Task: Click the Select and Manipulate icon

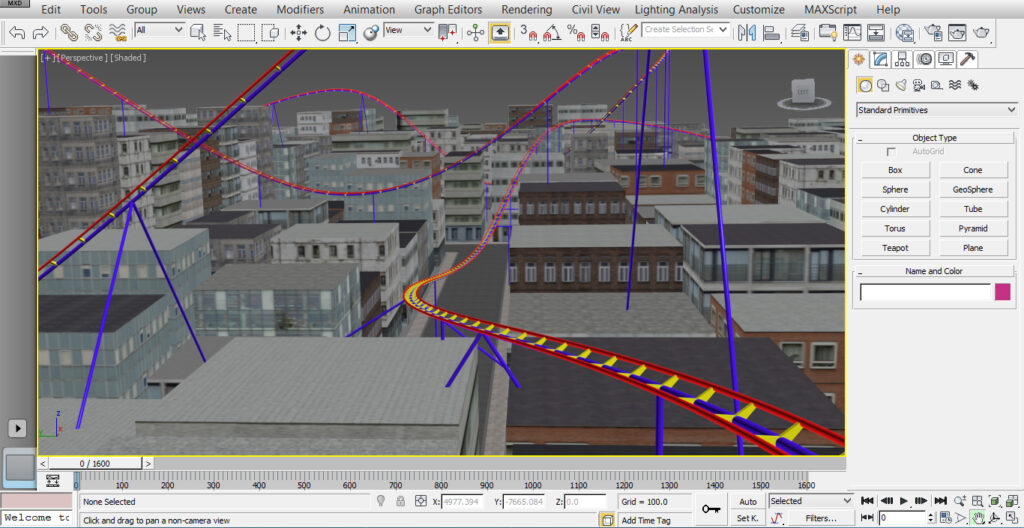Action: (x=475, y=32)
